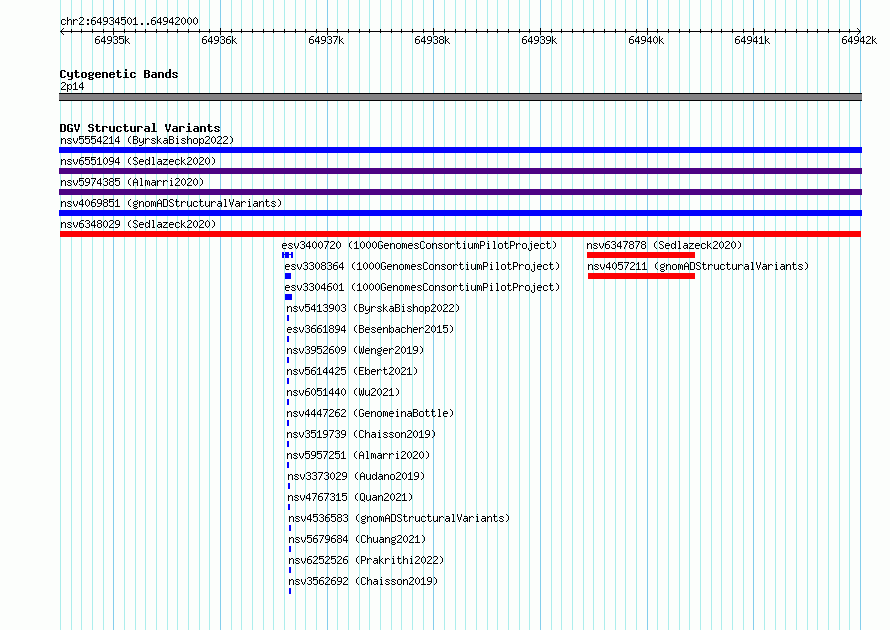Select the blue bar under nsv4069851

tap(460, 213)
